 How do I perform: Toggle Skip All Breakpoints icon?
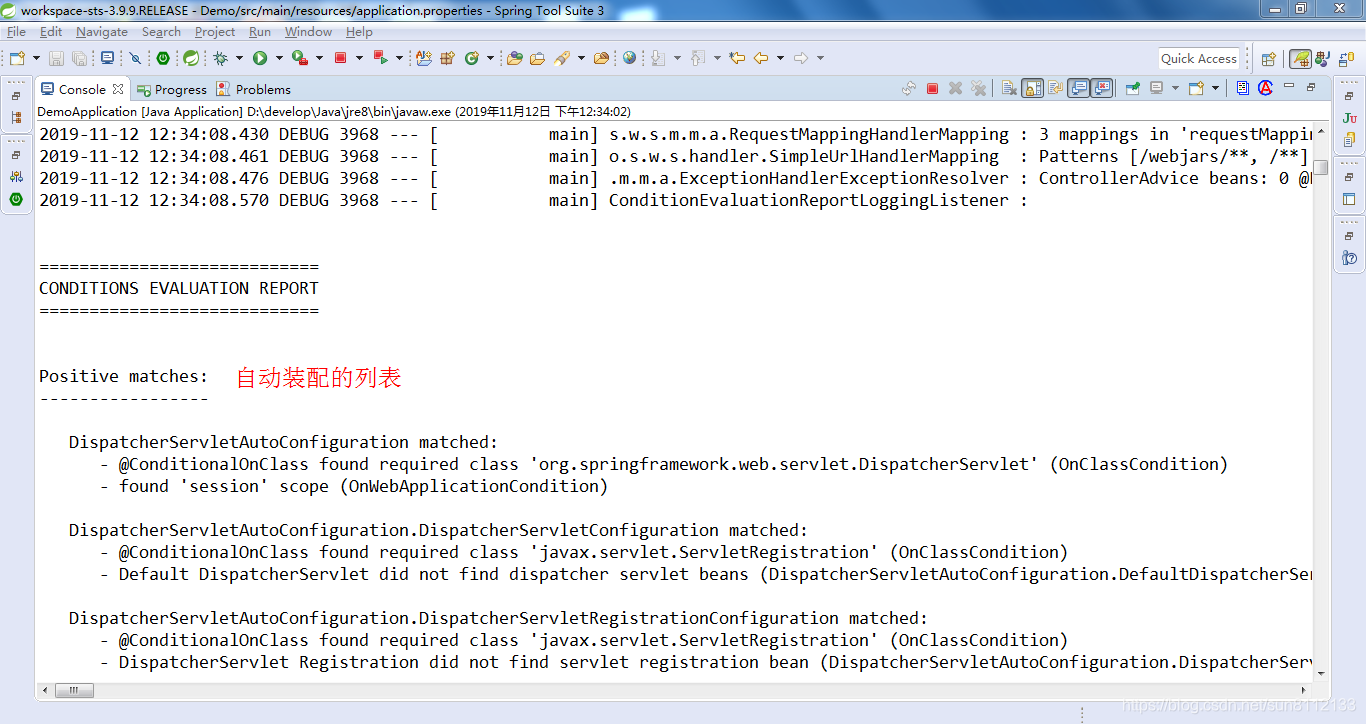coord(135,58)
